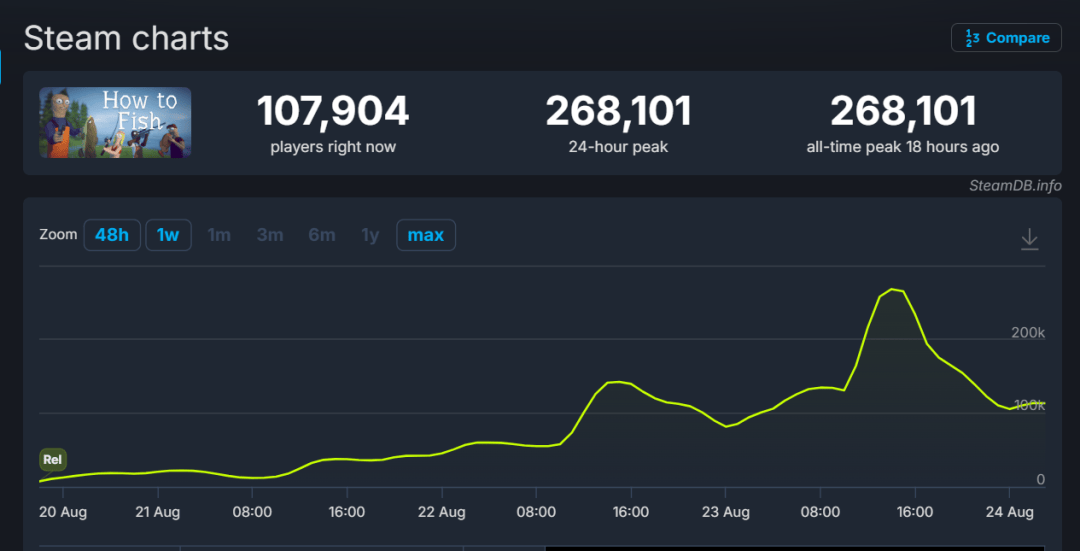The width and height of the screenshot is (1080, 551).
Task: Click the 268,101 all-time peak value
Action: pyautogui.click(x=903, y=111)
